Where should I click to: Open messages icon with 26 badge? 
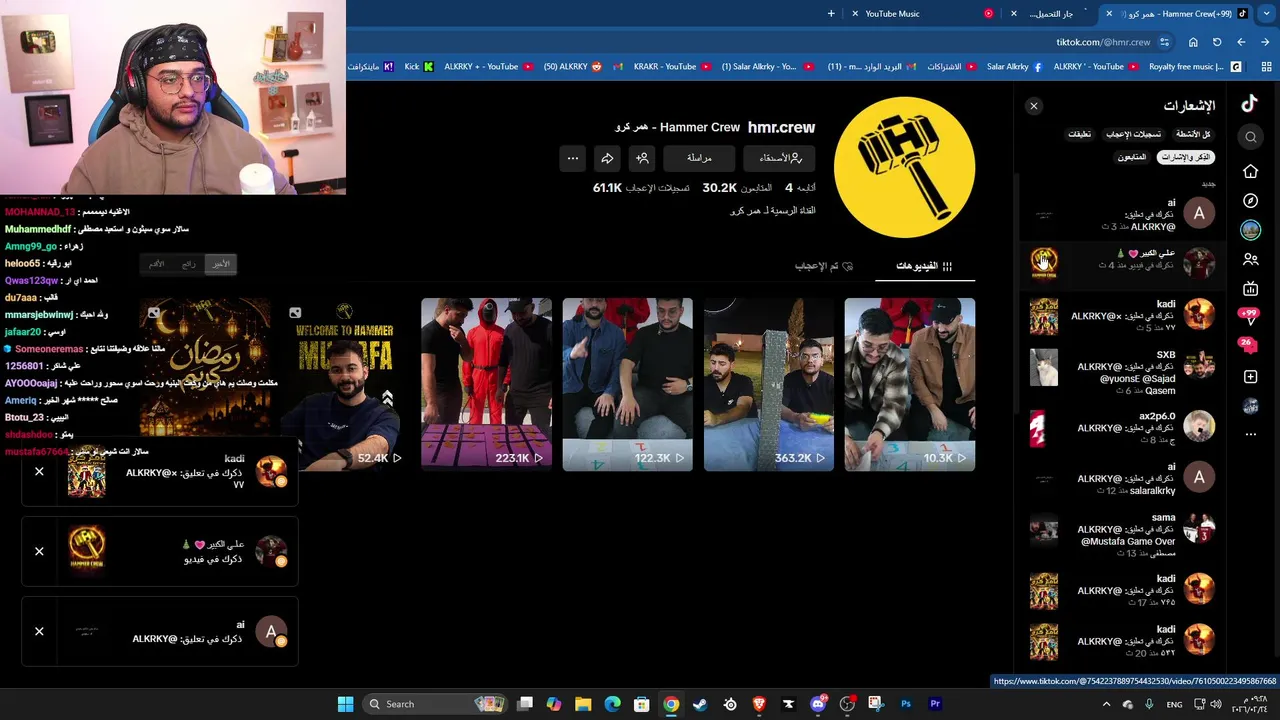tap(1249, 346)
